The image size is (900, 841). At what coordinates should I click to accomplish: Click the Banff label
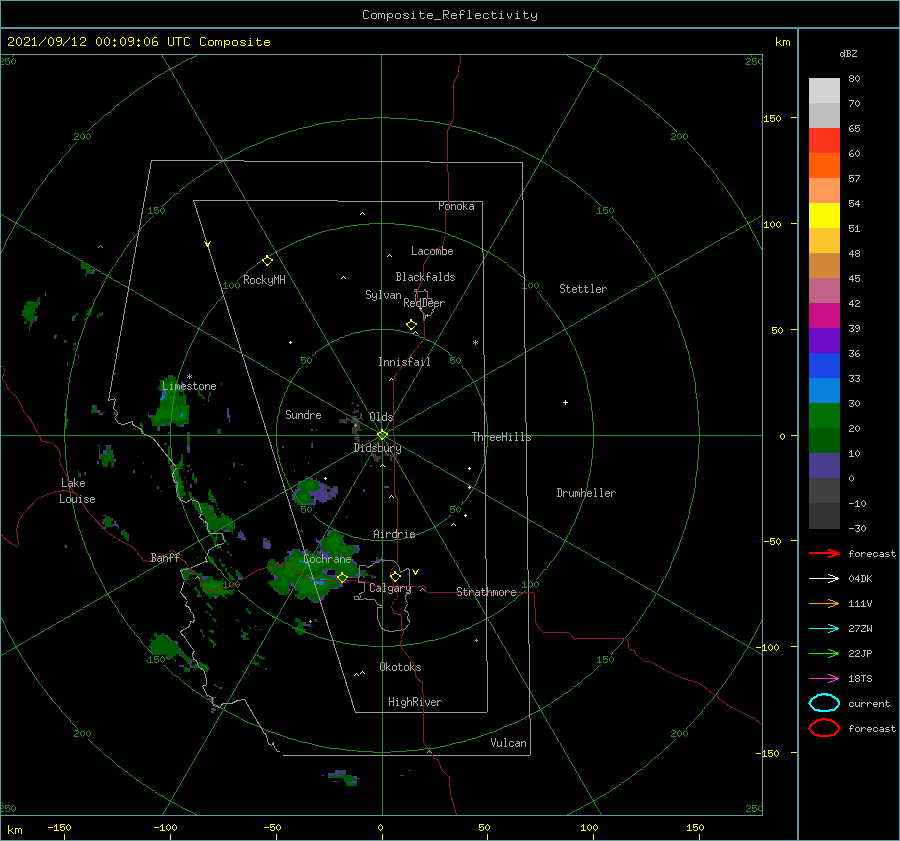165,557
